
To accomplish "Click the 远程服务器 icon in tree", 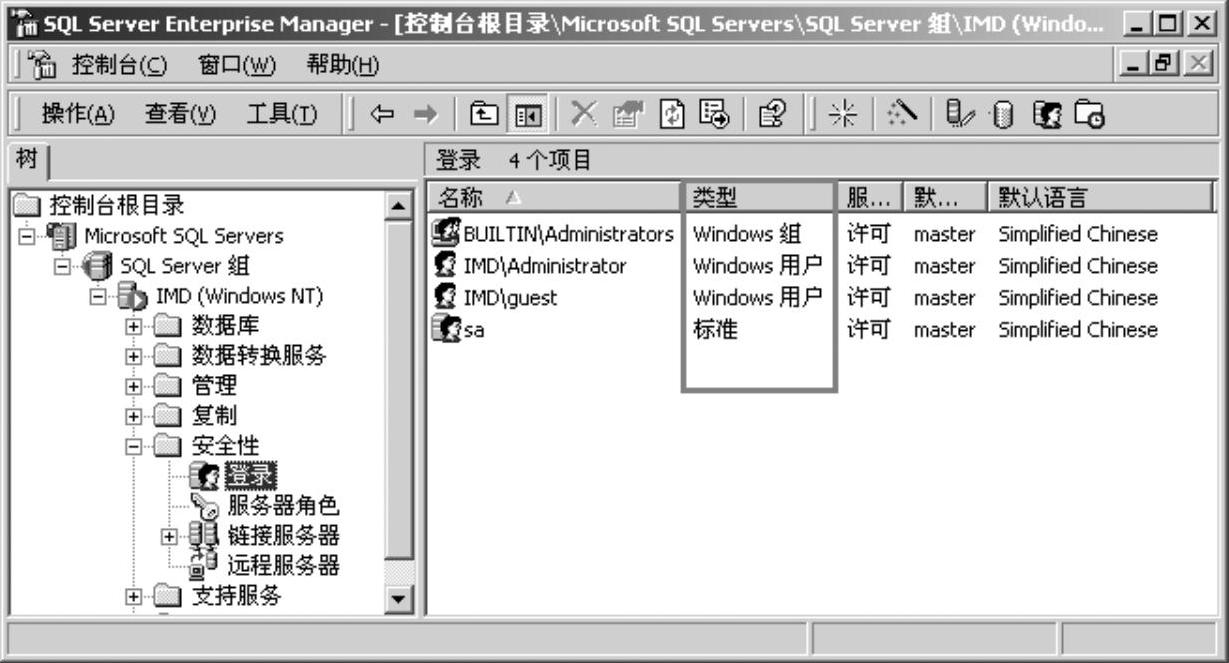I will coord(205,566).
